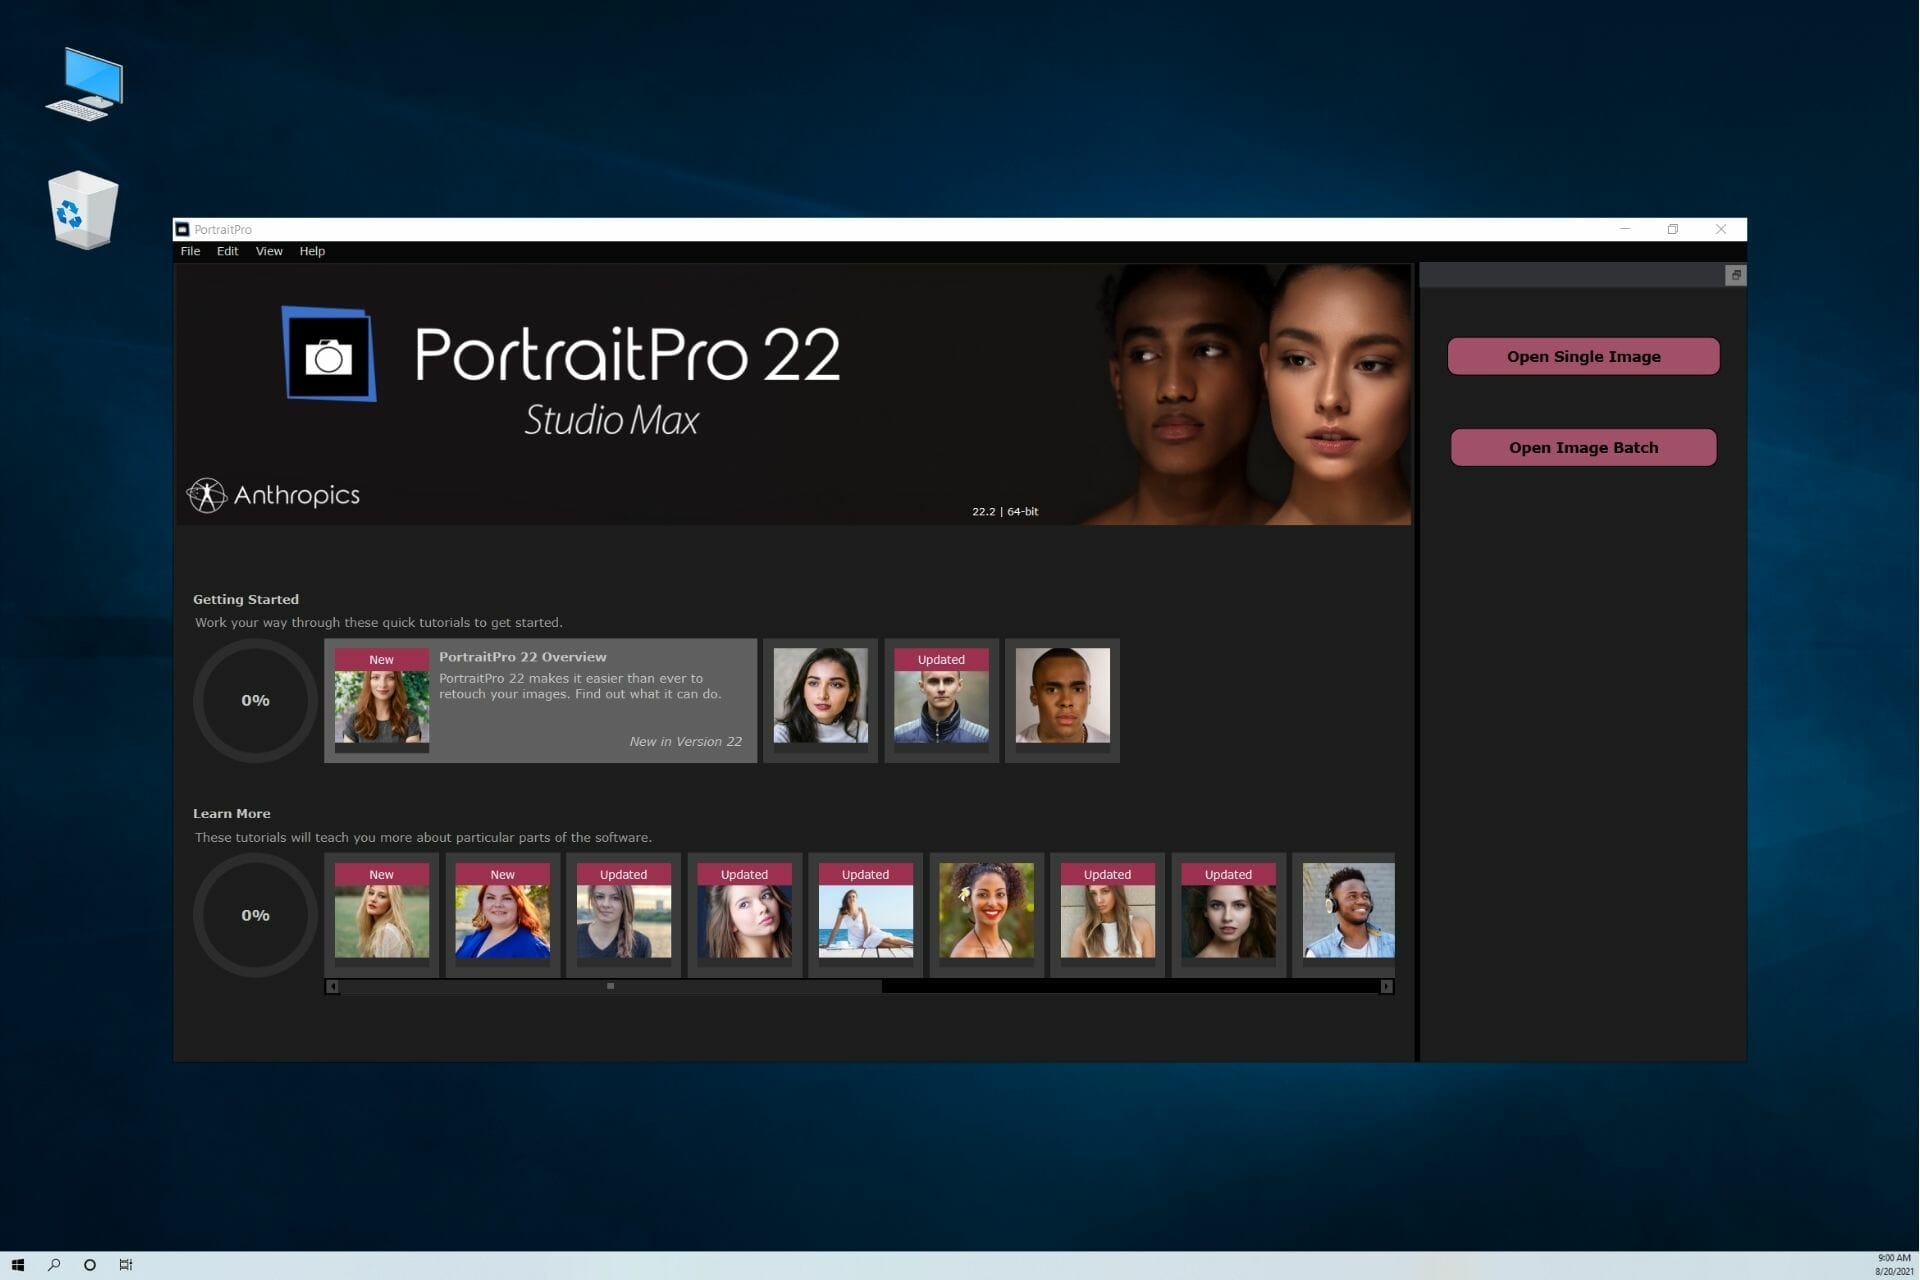1920x1280 pixels.
Task: Open the Updated tutorial with dark-background brunette
Action: (x=1228, y=915)
